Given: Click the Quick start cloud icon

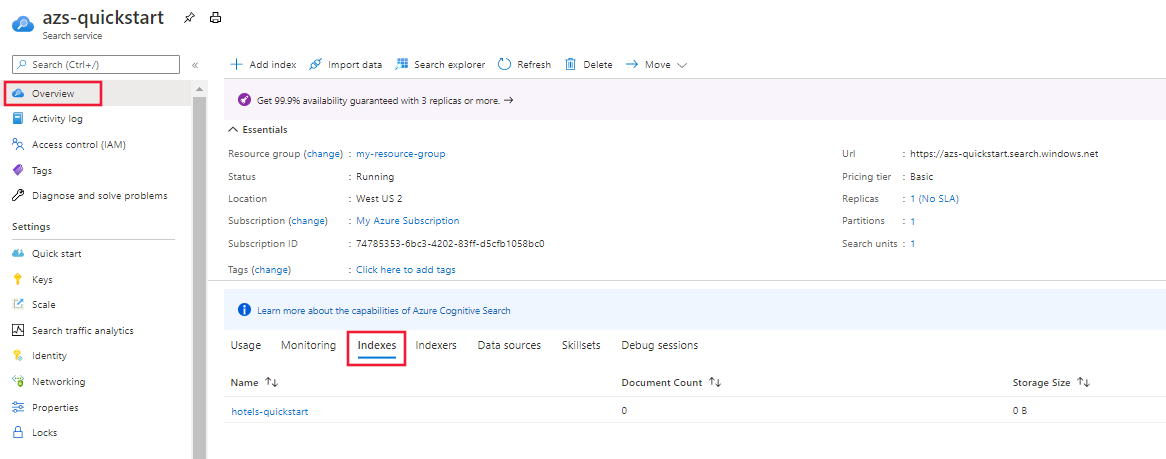Looking at the screenshot, I should click(19, 254).
